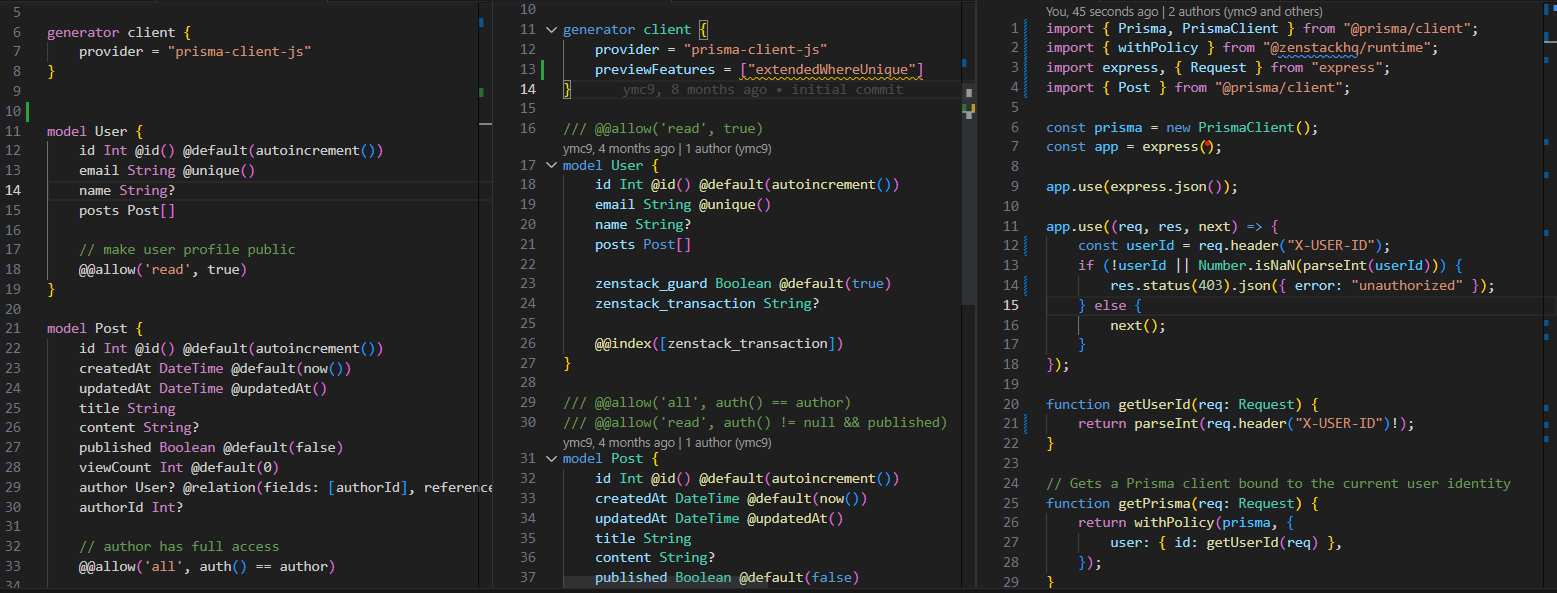Click line number 14 in the left editor gutter

[13, 190]
